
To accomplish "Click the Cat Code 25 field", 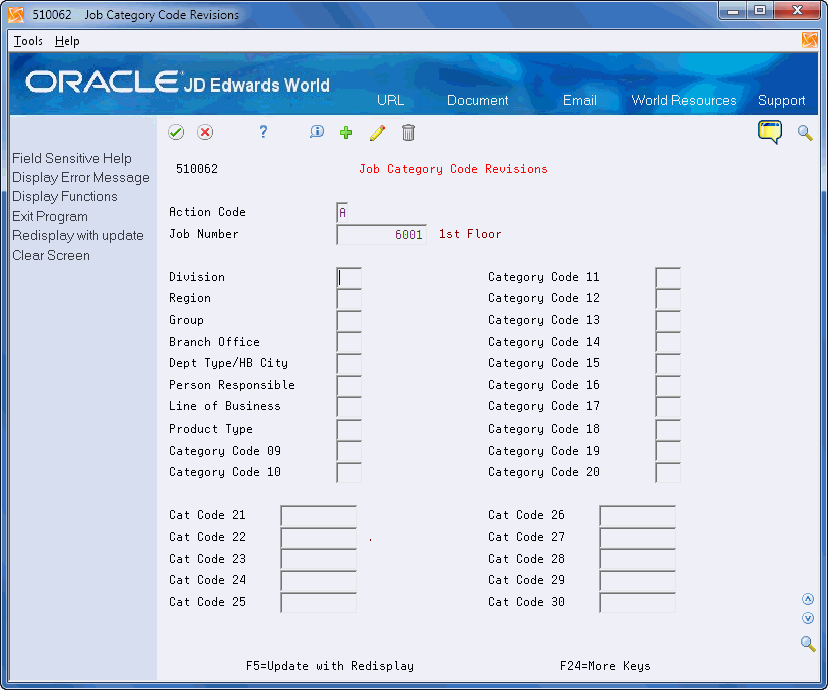I will click(x=318, y=602).
